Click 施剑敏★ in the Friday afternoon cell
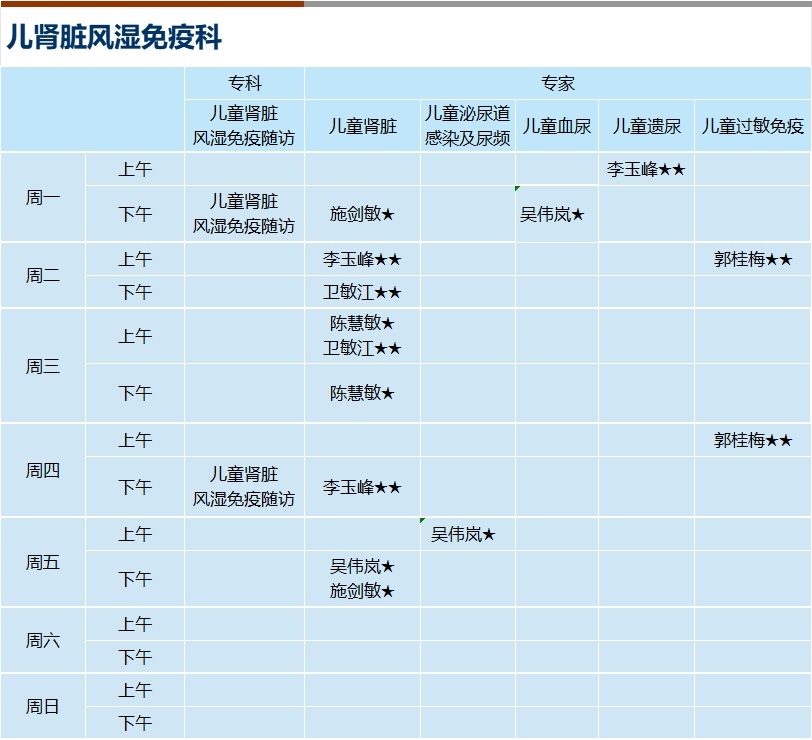Screen dimensions: 812x740 [362, 590]
